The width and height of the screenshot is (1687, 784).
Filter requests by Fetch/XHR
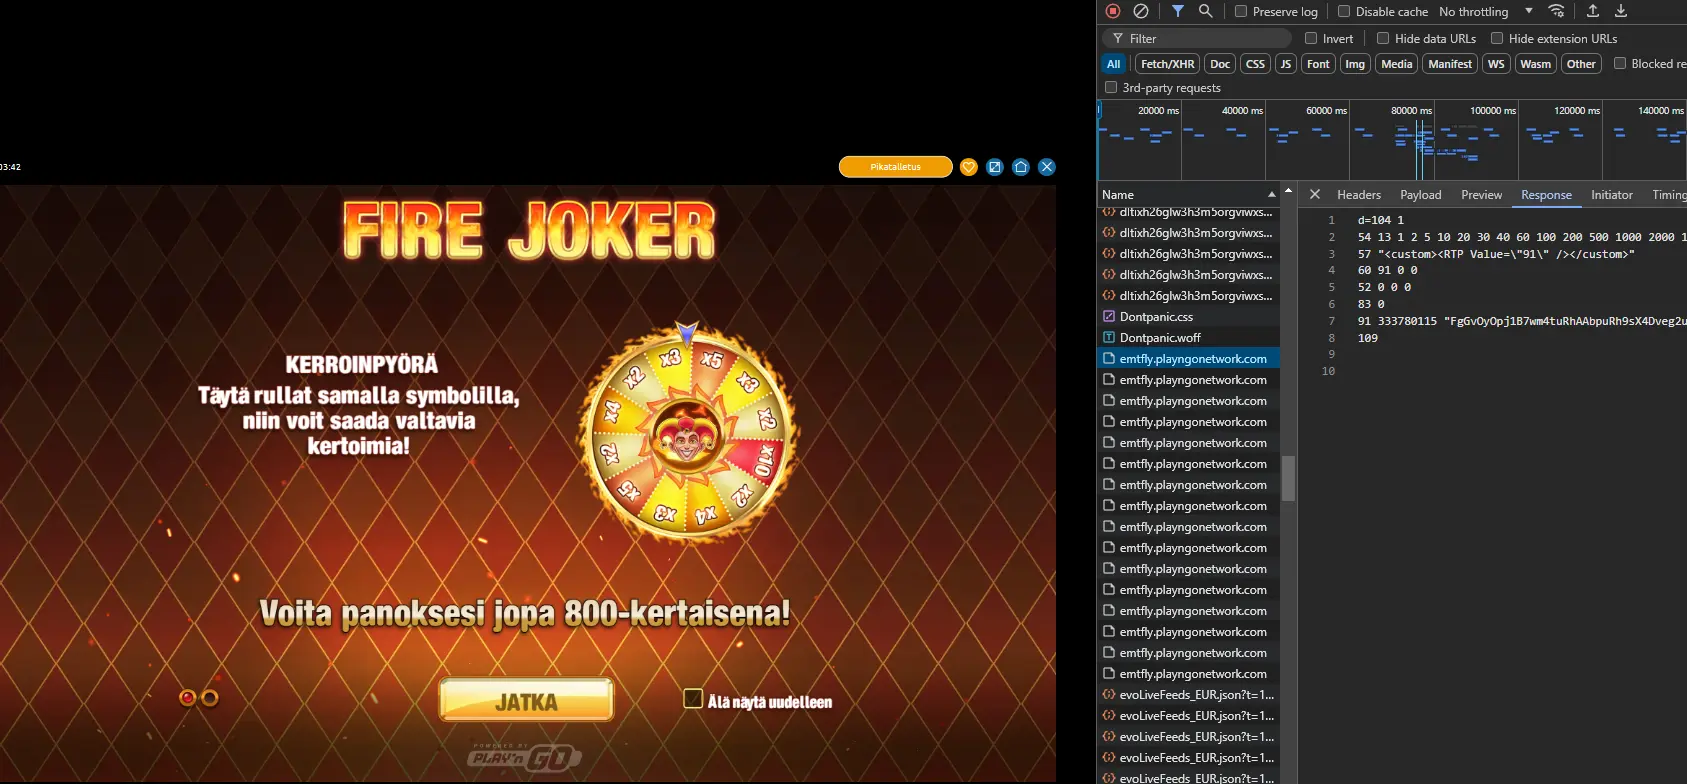coord(1168,64)
